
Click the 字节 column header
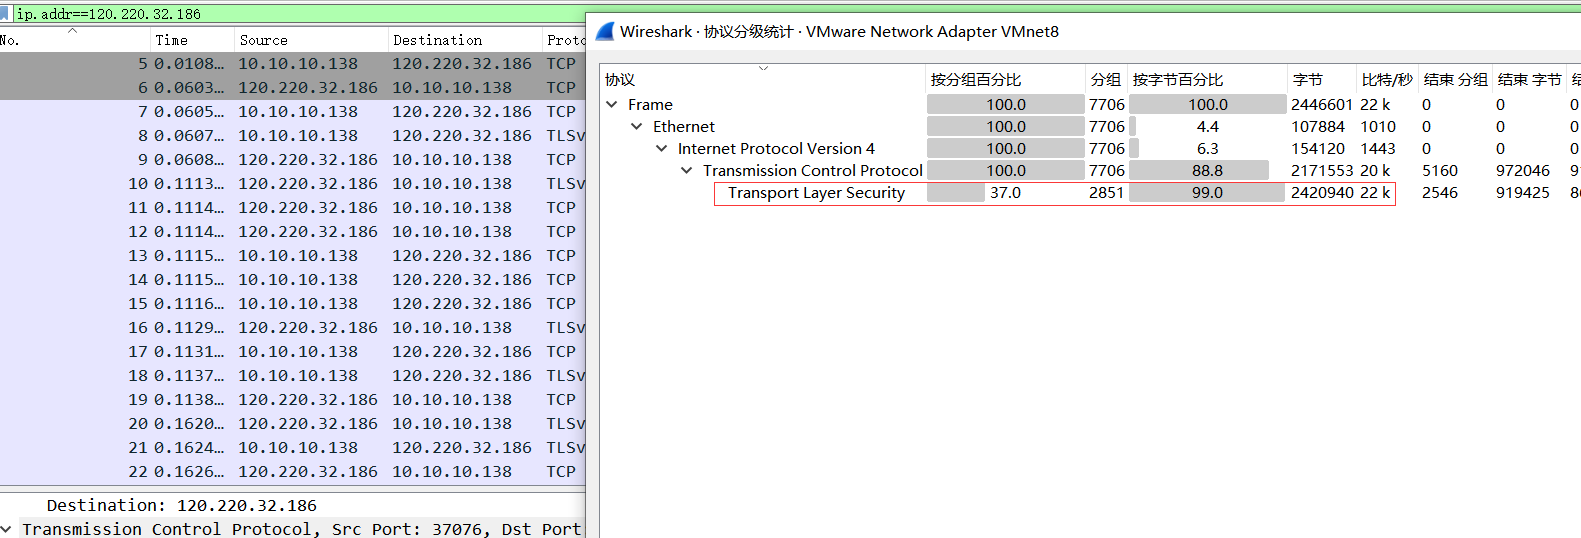[1307, 80]
